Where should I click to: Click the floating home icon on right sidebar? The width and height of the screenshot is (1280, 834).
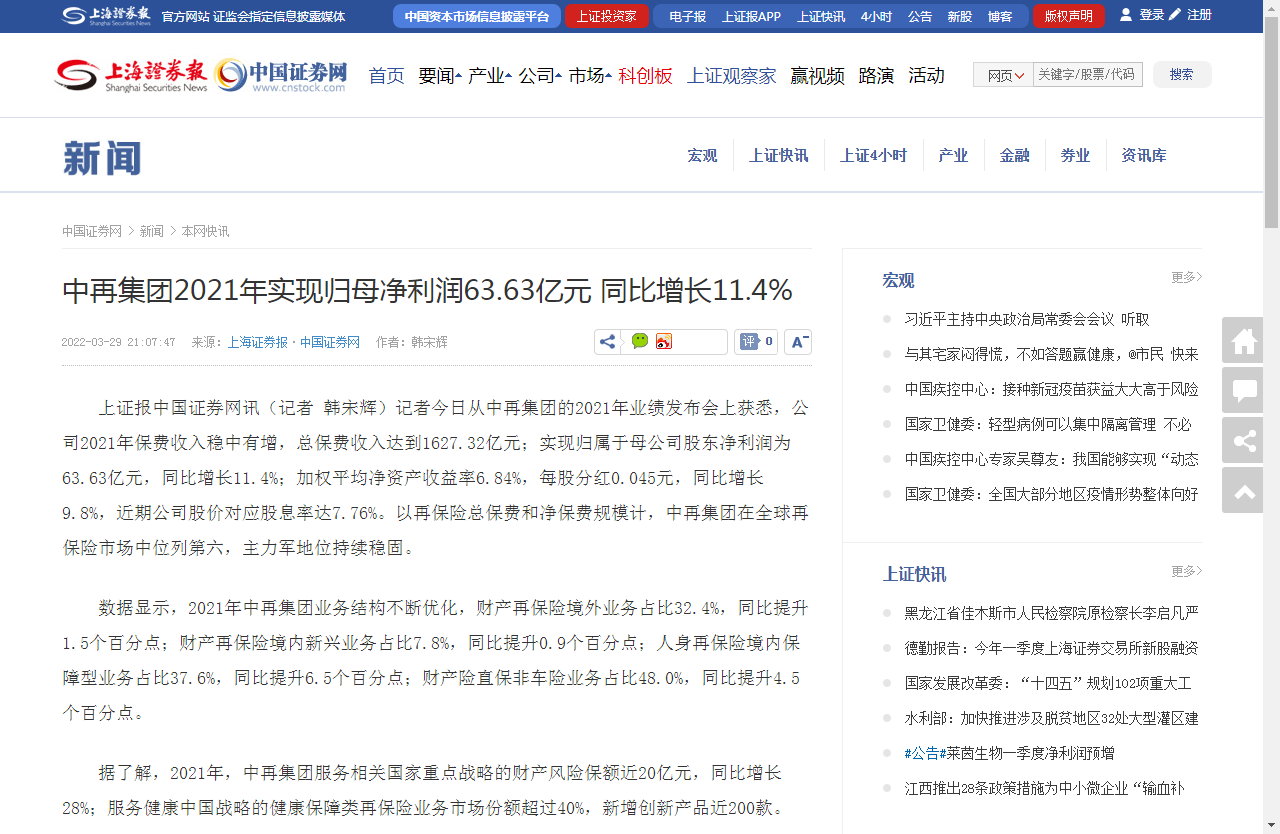tap(1244, 341)
